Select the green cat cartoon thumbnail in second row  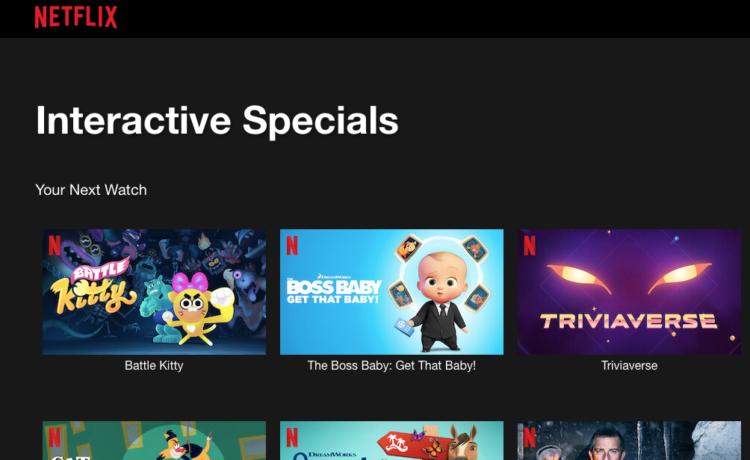[154, 440]
